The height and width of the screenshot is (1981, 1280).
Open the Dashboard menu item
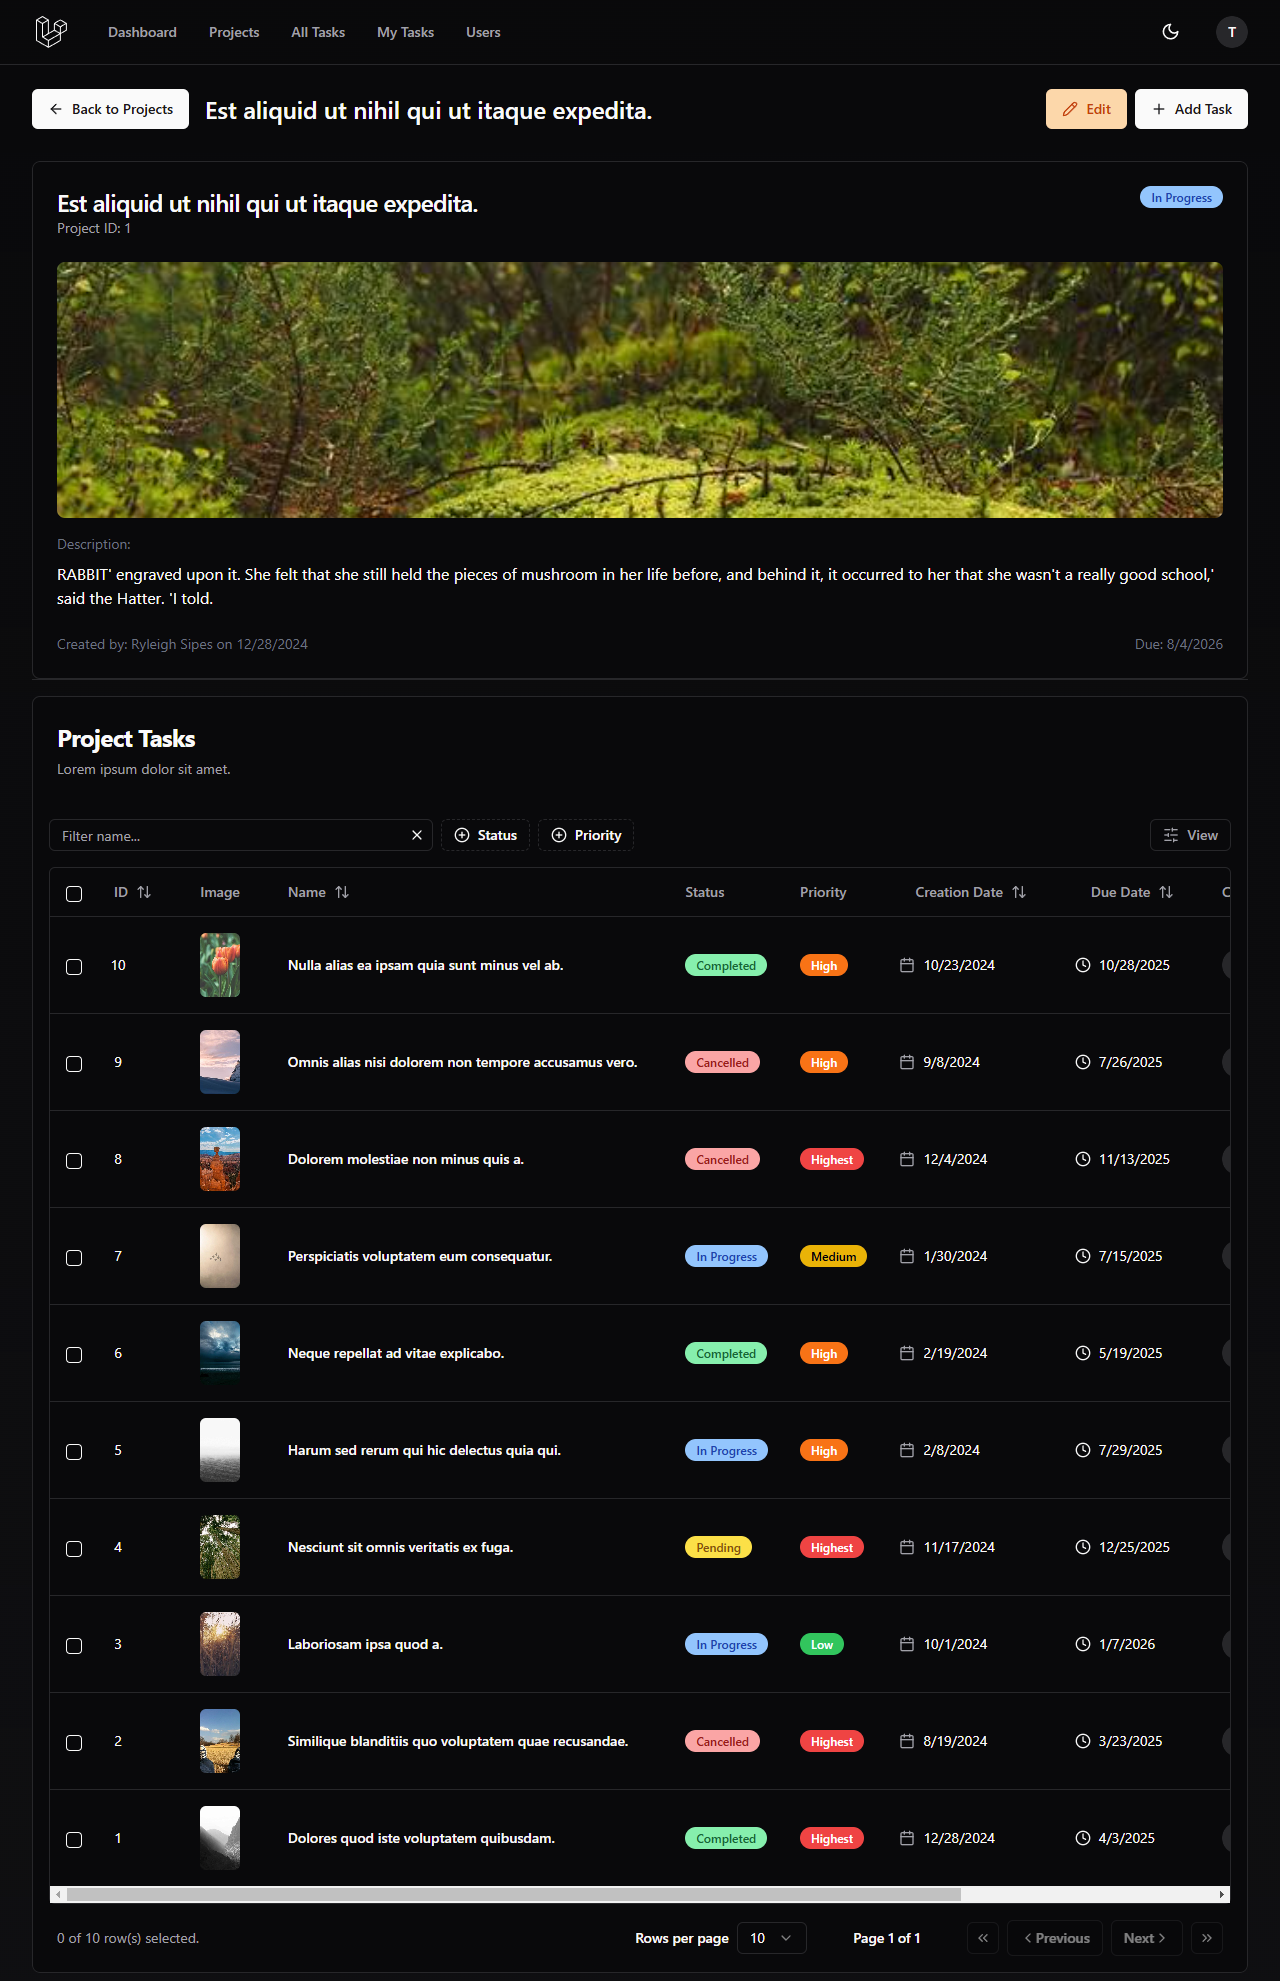142,32
